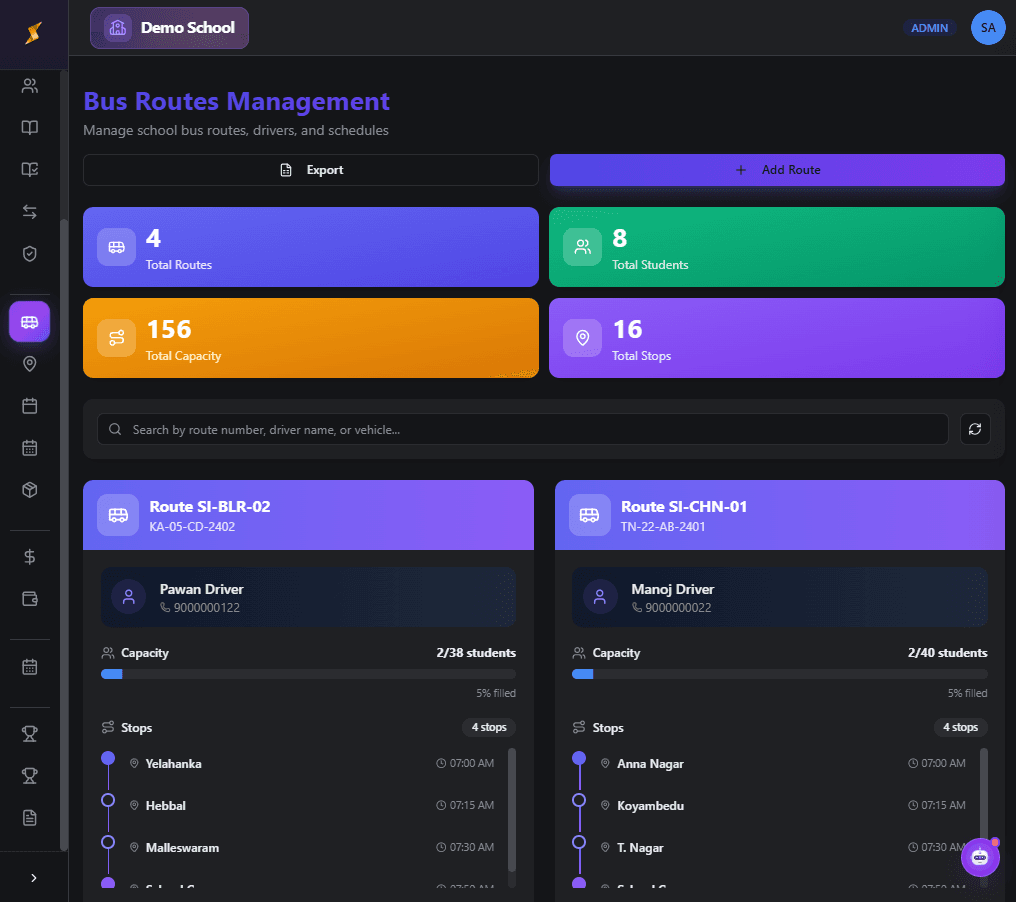This screenshot has width=1016, height=902.
Task: Click the left sidebar scrollbar
Action: [x=64, y=535]
